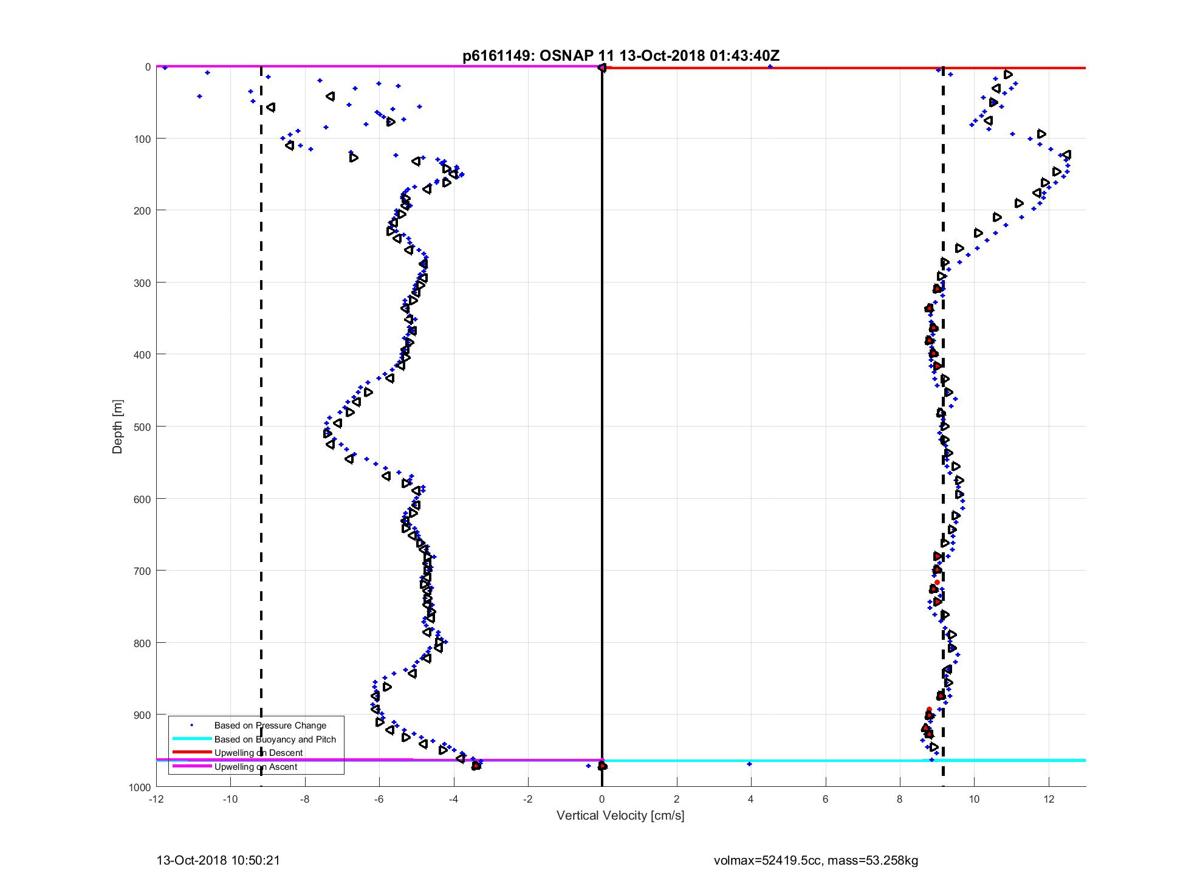Click velocity tick label 12
The image size is (1200, 885).
pyautogui.click(x=1048, y=798)
